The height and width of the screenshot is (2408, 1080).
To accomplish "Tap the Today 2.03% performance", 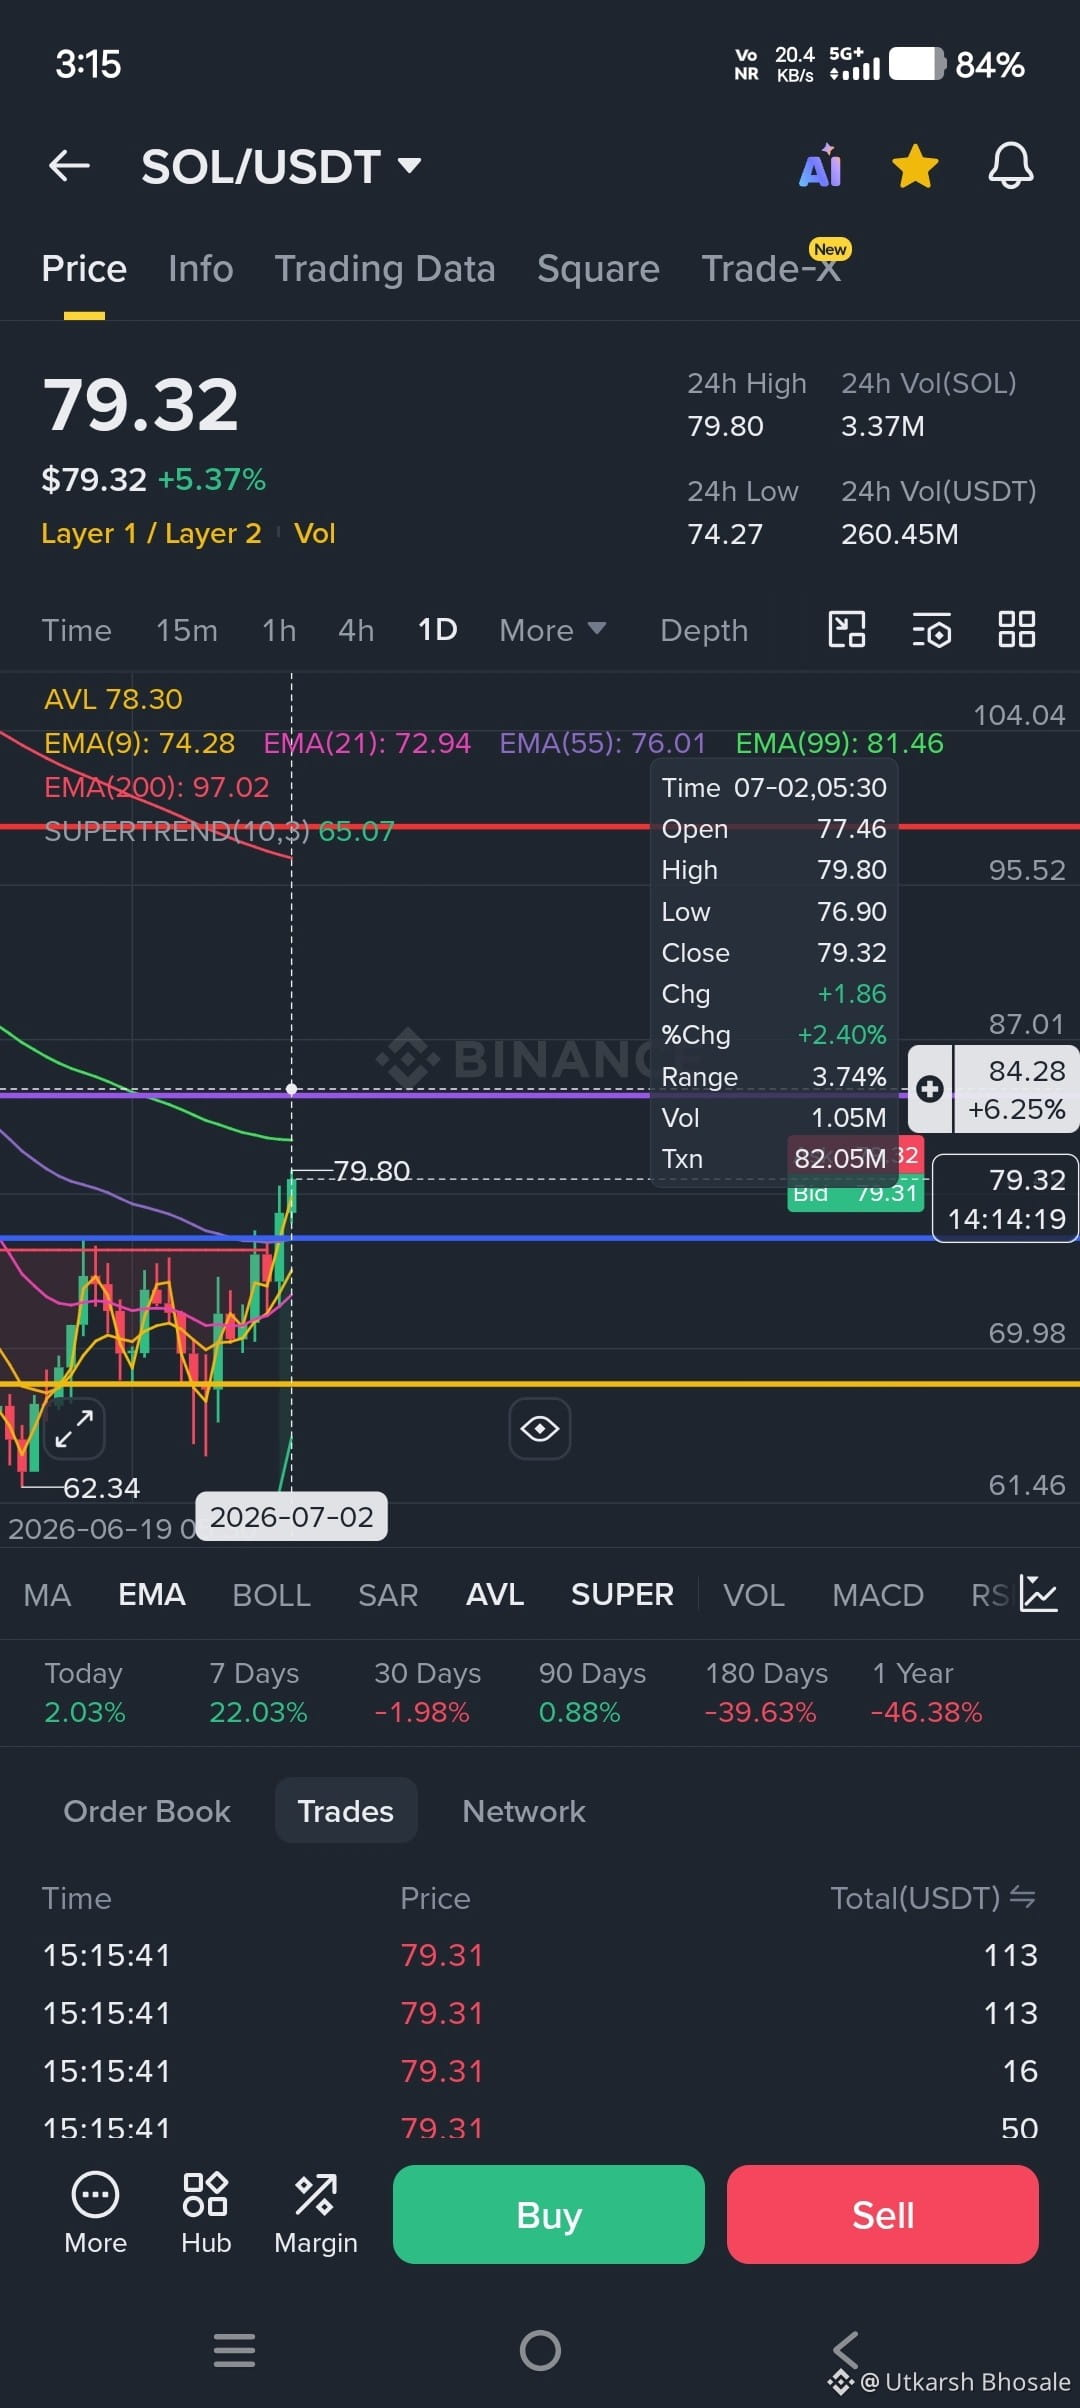I will [84, 1693].
